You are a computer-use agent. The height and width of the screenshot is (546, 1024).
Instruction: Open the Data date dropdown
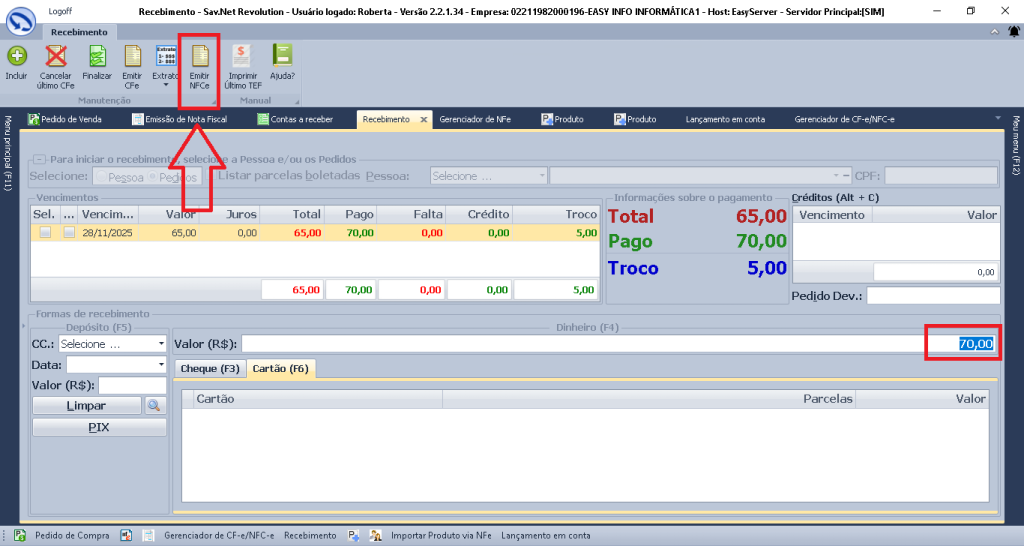(161, 365)
